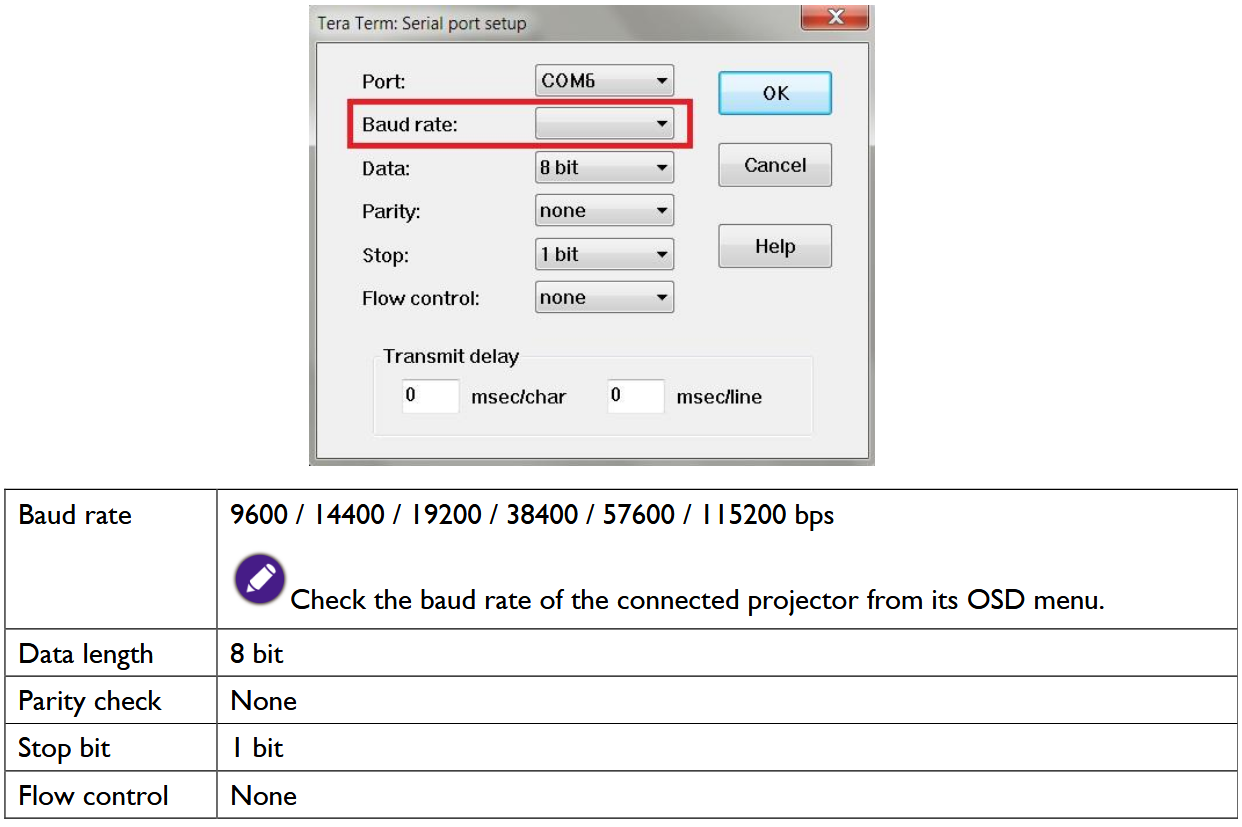Click the Cancel button
The height and width of the screenshot is (827, 1242).
775,165
